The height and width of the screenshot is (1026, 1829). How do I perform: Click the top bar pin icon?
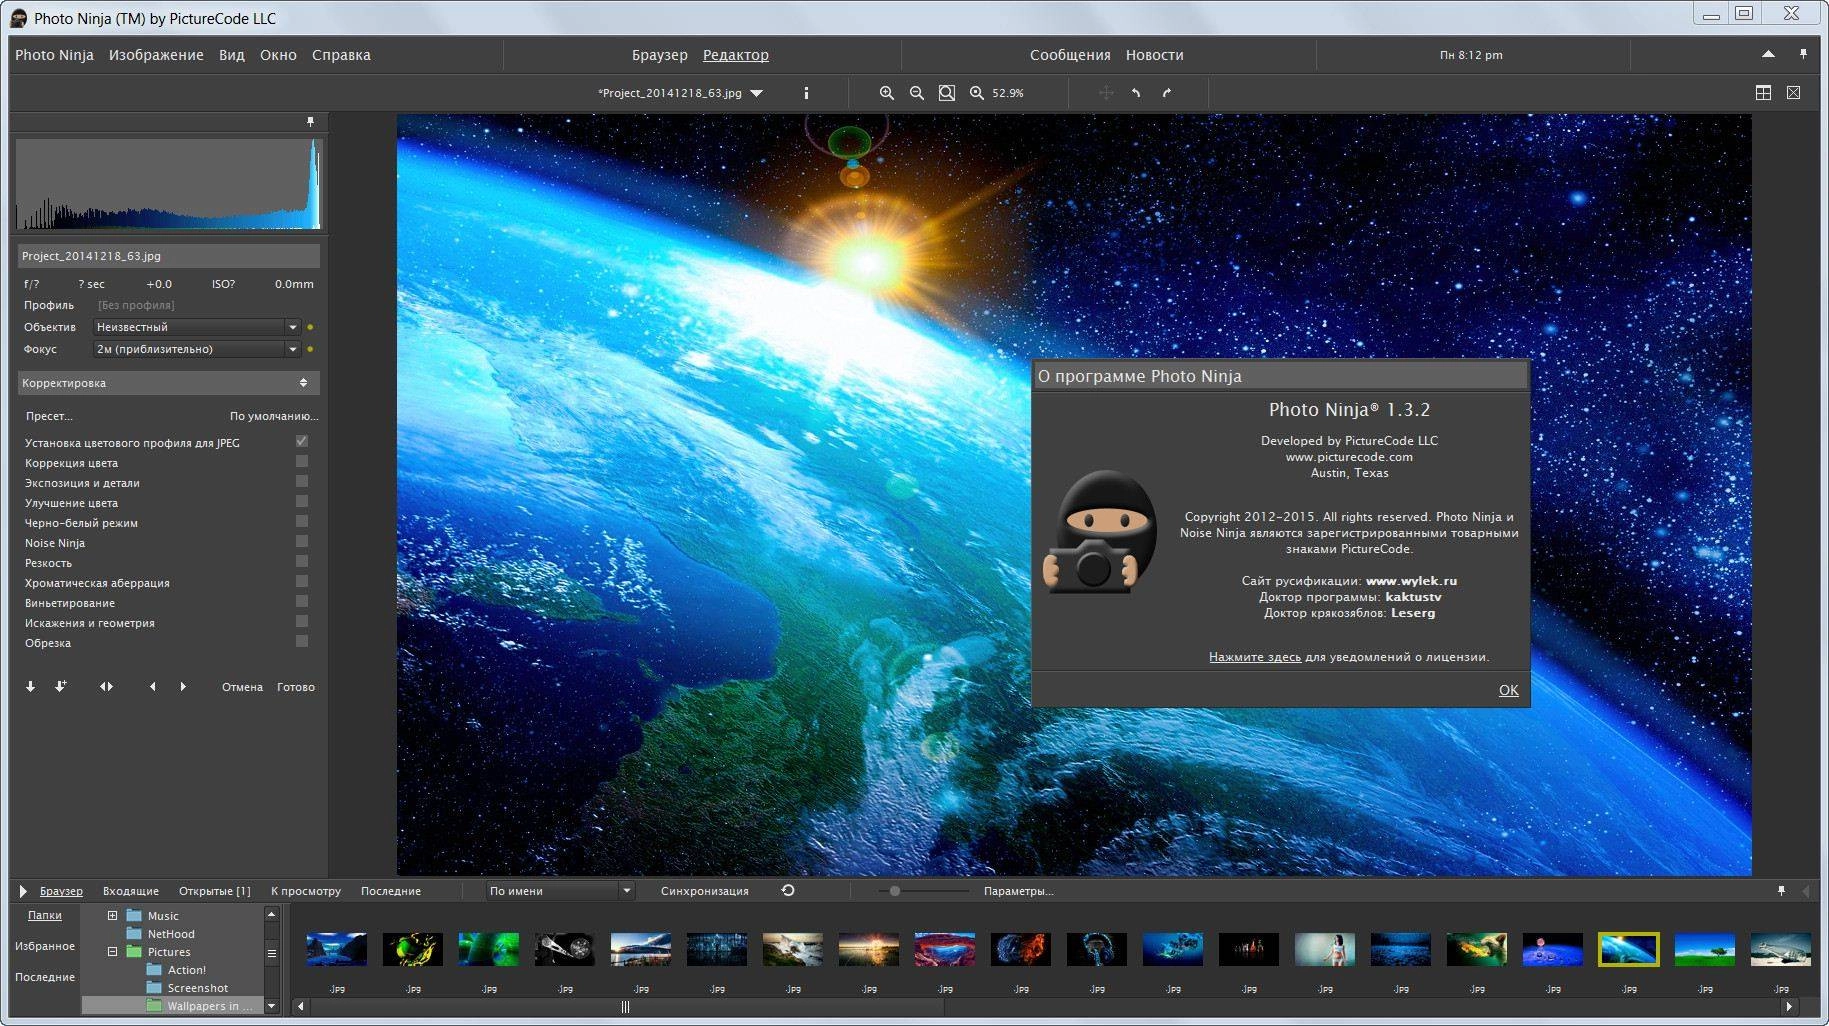[x=1803, y=54]
